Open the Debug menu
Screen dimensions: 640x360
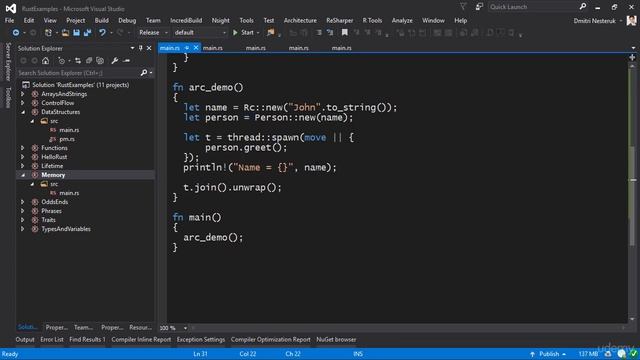click(127, 20)
